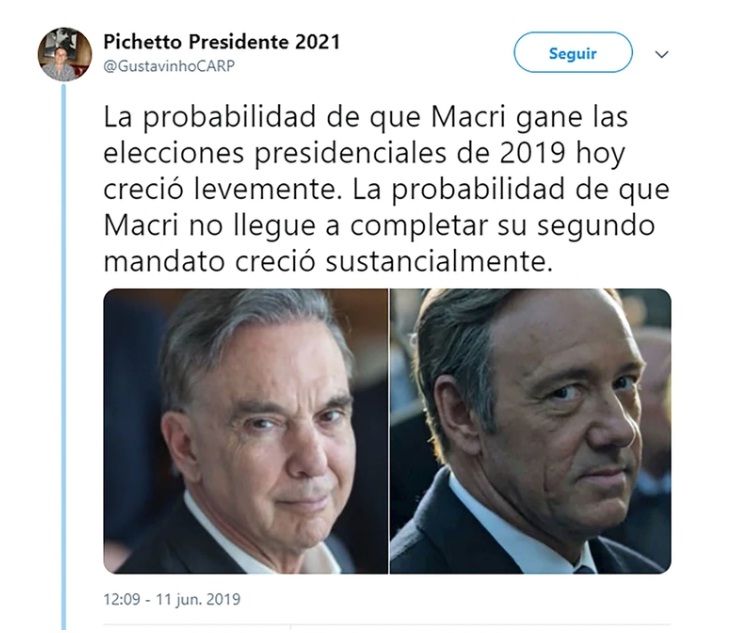Click the date '11 jun.' in the timestamp
The width and height of the screenshot is (730, 633).
coord(179,599)
